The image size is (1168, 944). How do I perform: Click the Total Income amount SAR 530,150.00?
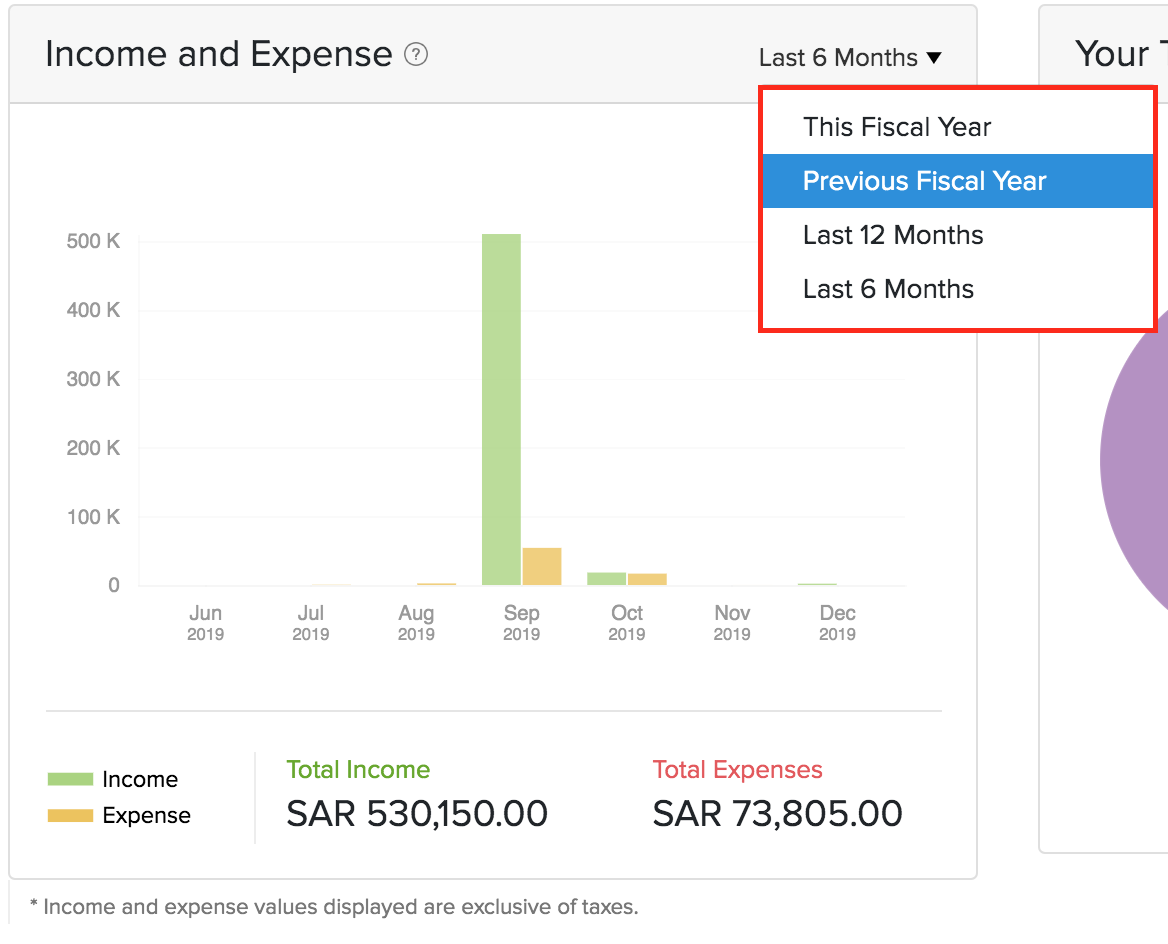[417, 813]
